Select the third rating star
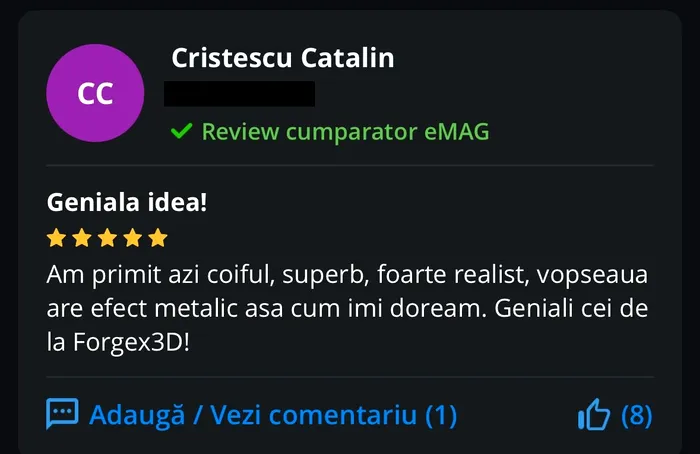 point(108,237)
